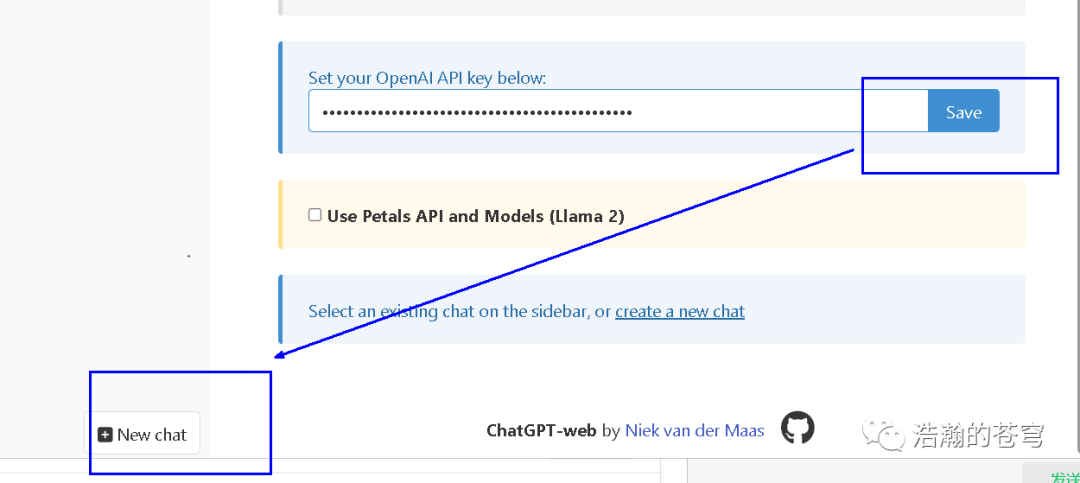
Task: Click the 'Use Petals API and Models' label
Action: pos(475,216)
